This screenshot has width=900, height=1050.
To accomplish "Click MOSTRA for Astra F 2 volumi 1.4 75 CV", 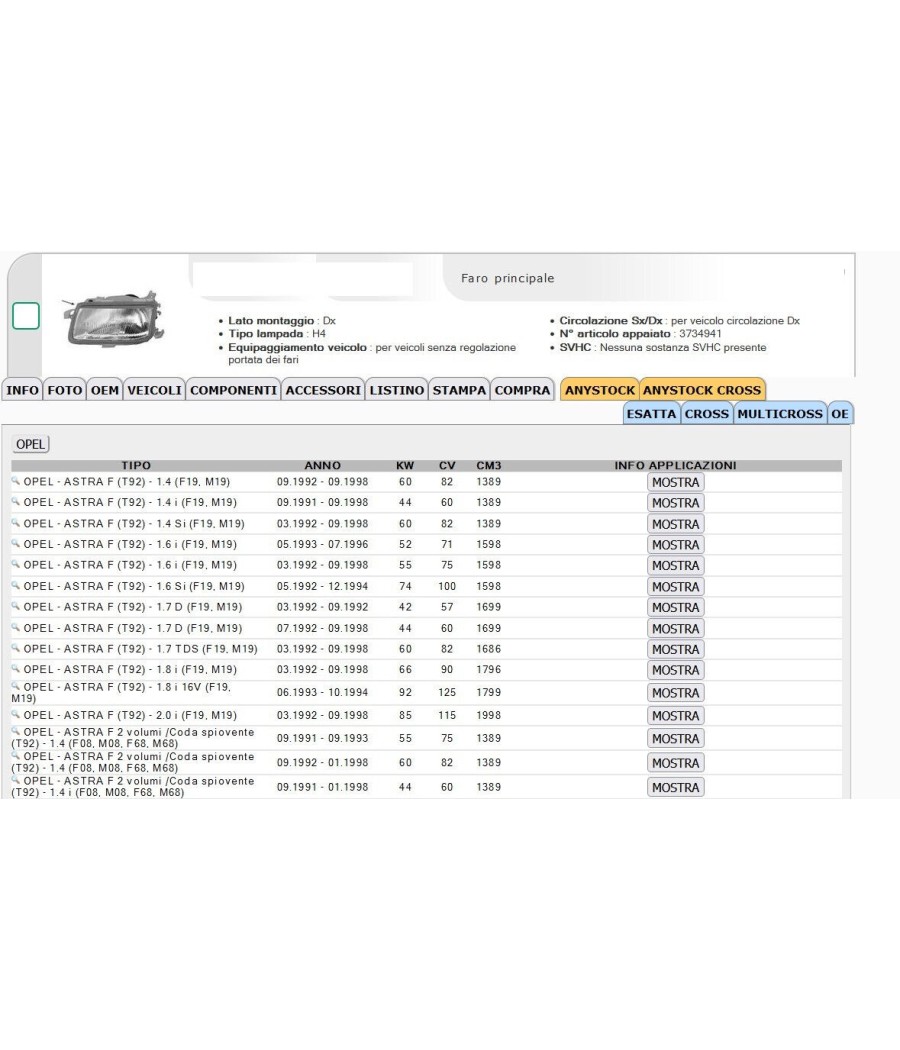I will (676, 739).
